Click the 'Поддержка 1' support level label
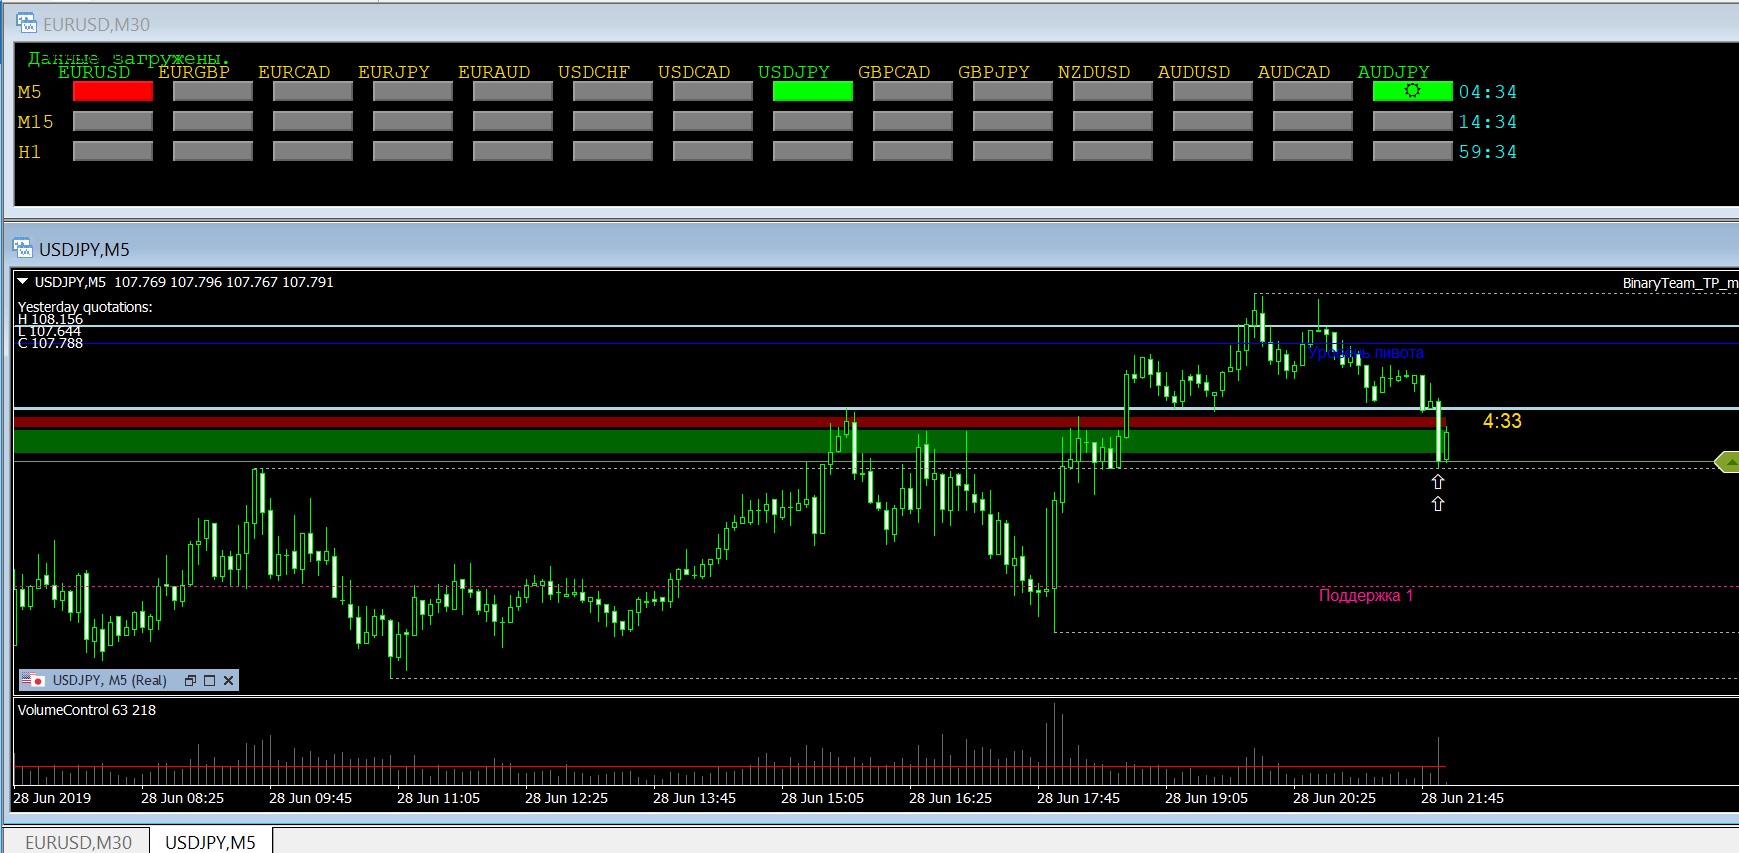 point(1366,596)
